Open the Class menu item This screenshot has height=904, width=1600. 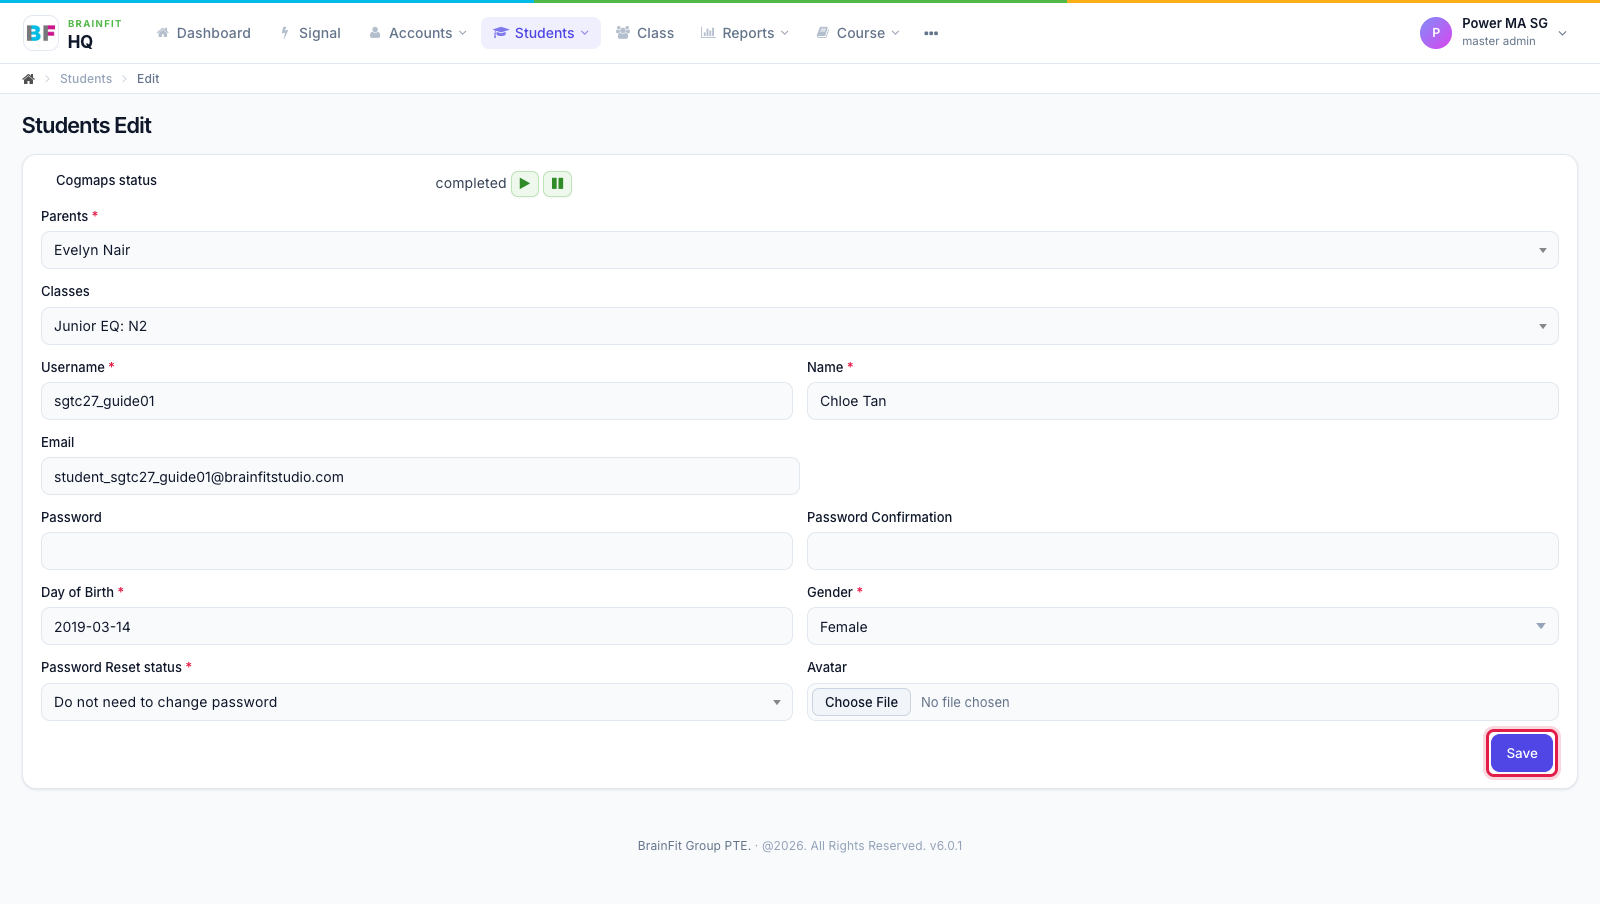[x=645, y=33]
